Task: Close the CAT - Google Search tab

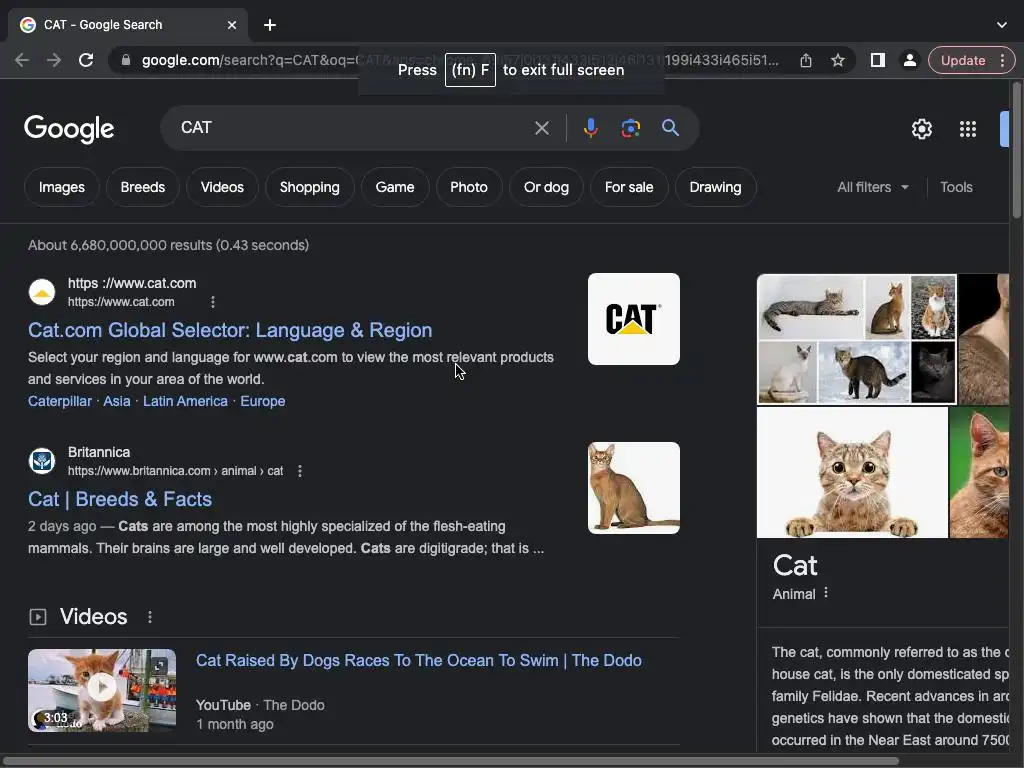Action: [x=232, y=25]
